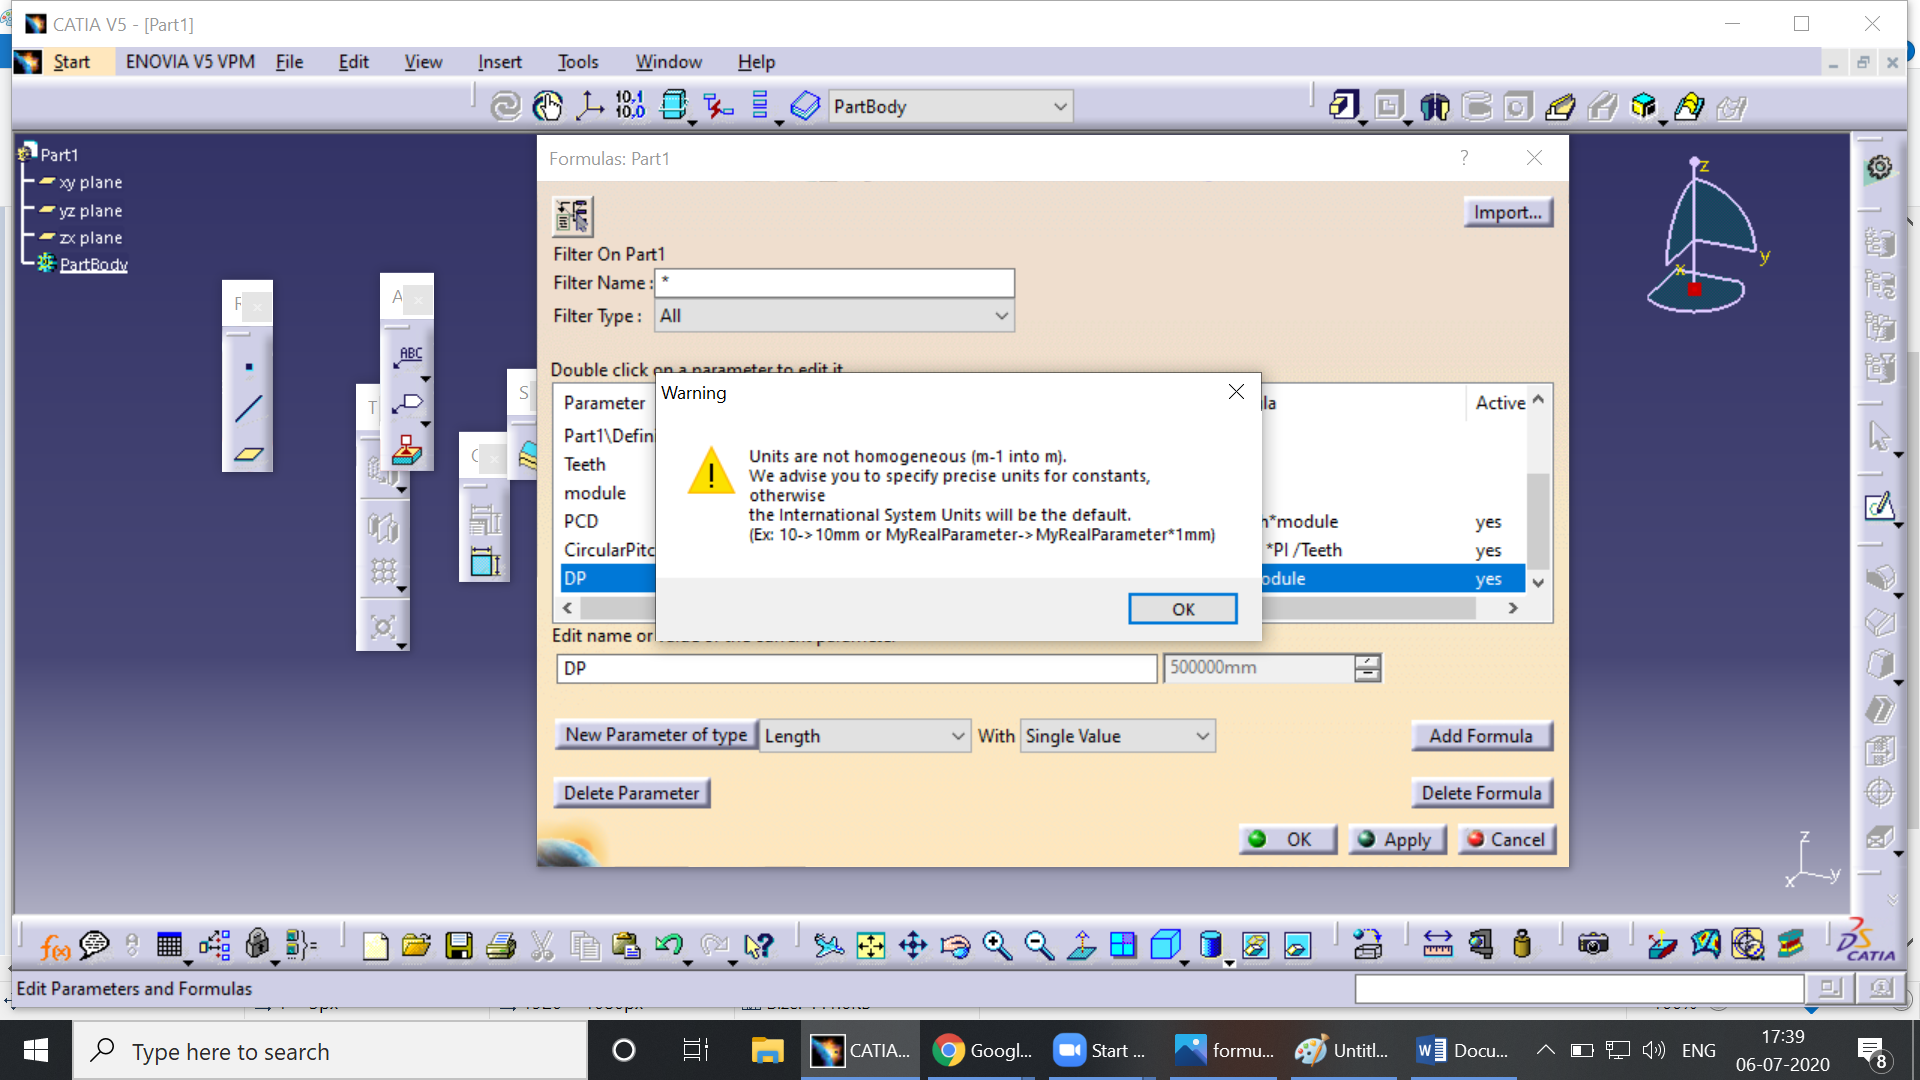Click the Add Formula button
This screenshot has height=1080, width=1920.
pos(1481,736)
